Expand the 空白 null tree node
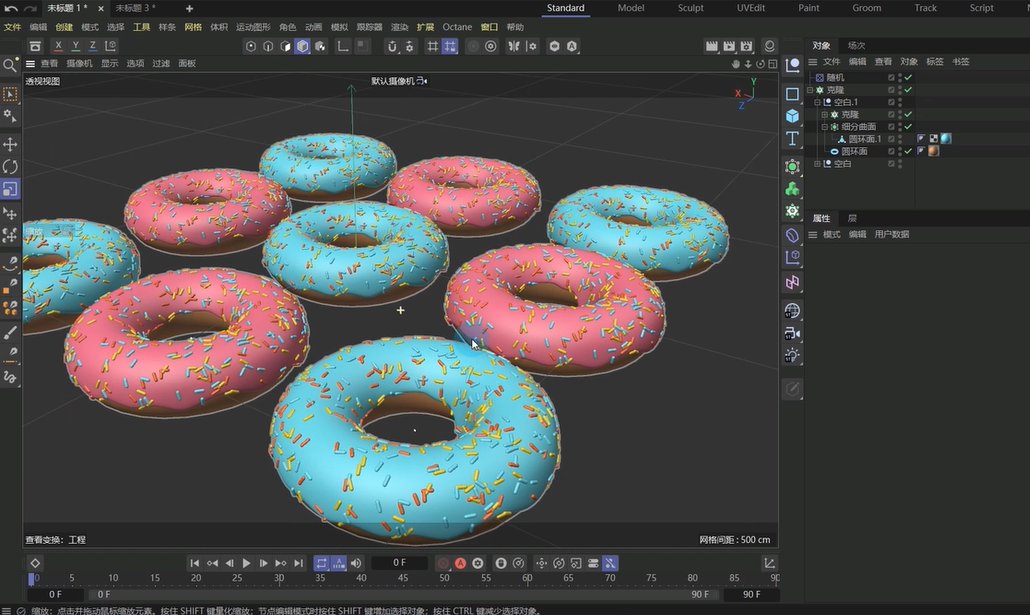The height and width of the screenshot is (615, 1030). [817, 164]
